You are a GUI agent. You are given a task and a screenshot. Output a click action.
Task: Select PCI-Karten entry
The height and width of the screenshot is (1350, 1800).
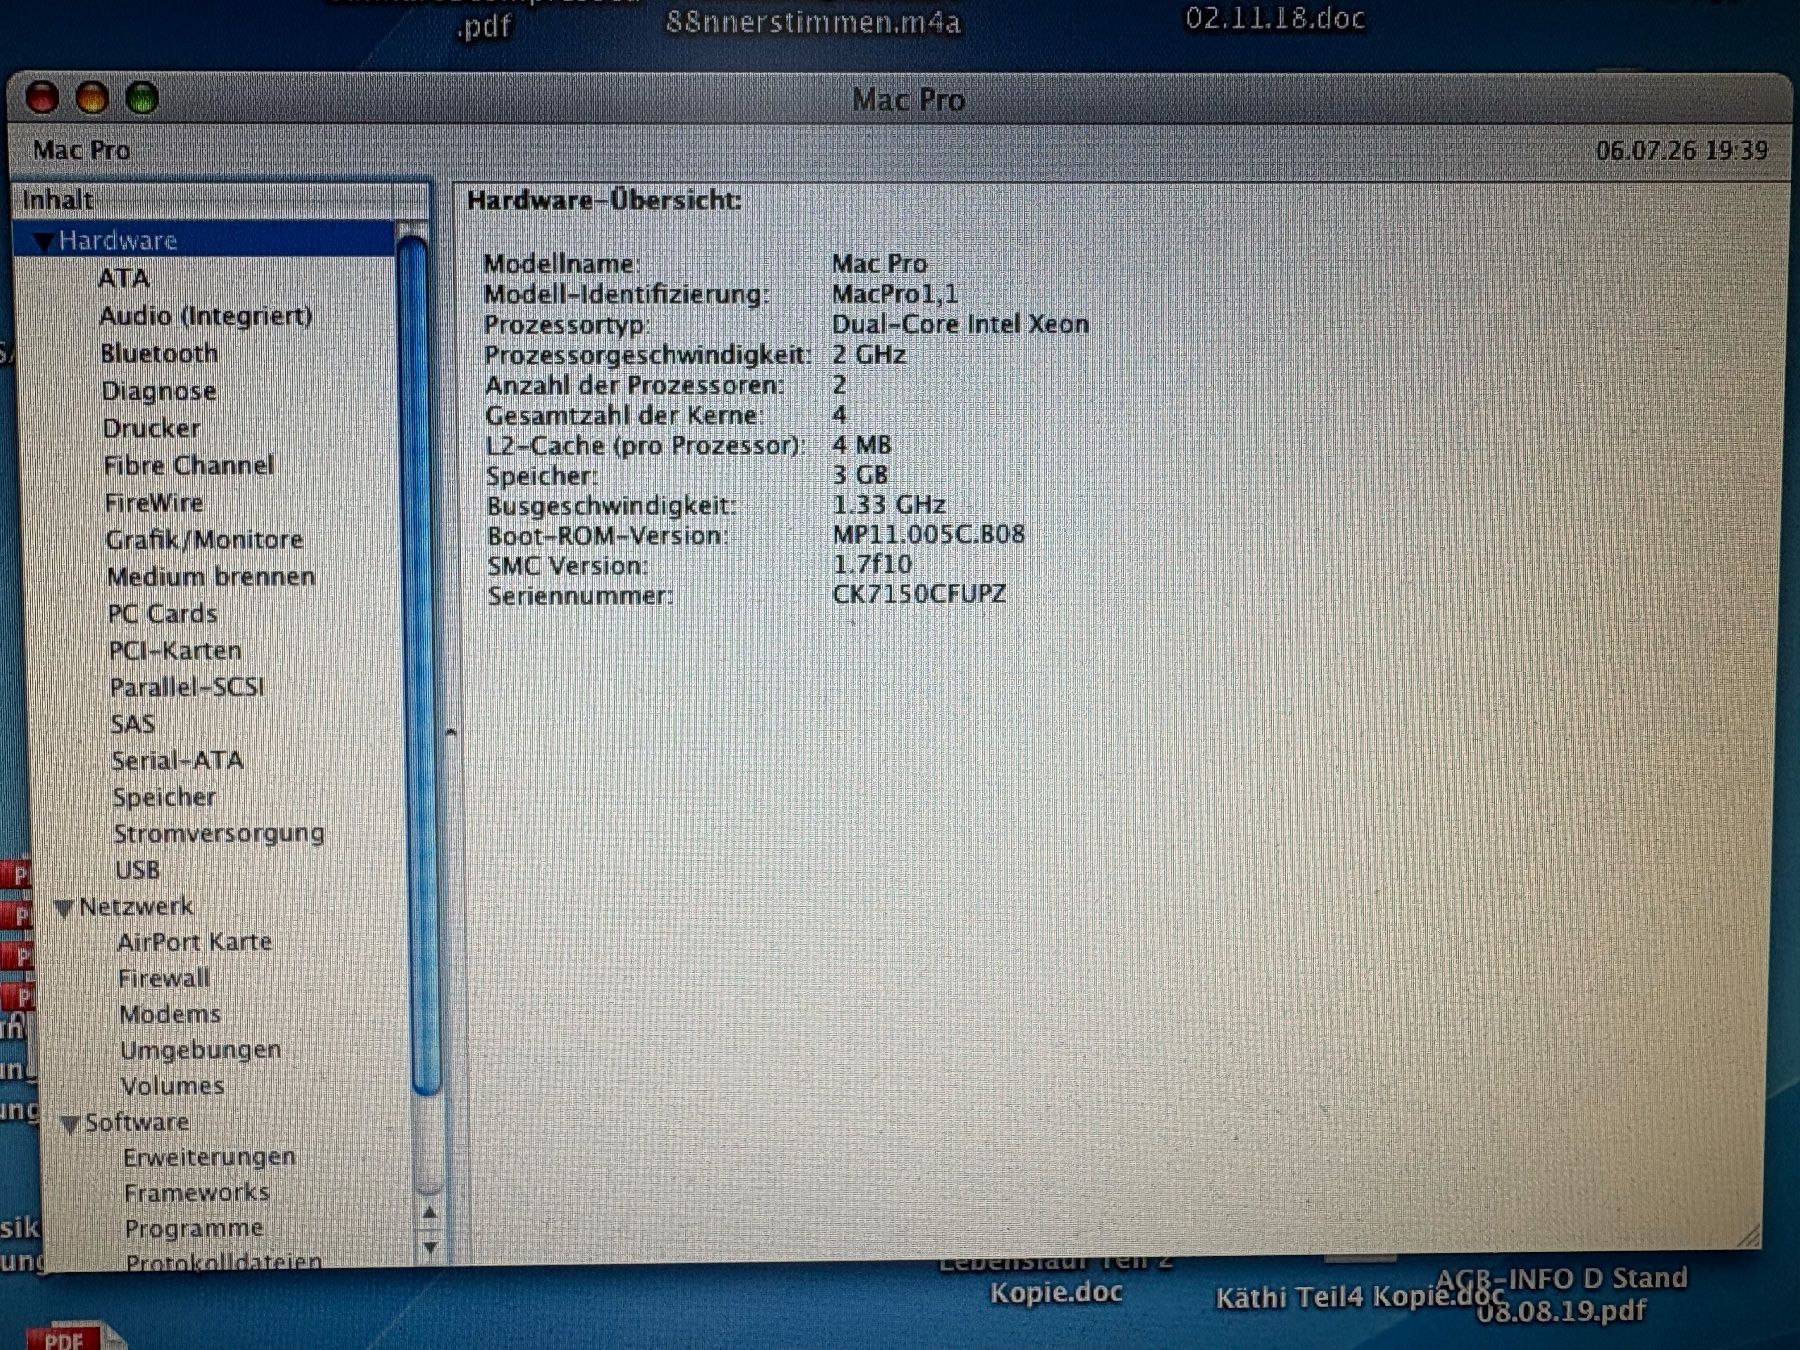176,650
